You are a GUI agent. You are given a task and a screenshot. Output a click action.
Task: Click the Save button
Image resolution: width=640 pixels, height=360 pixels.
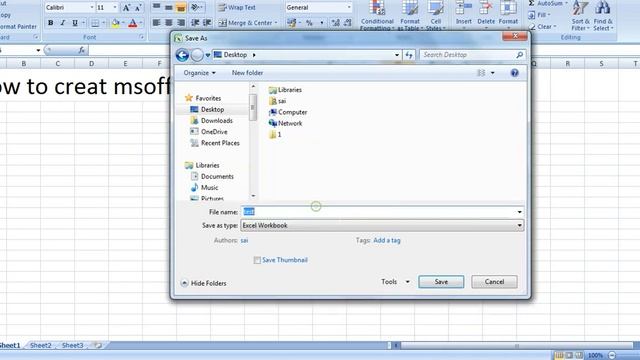pos(441,282)
